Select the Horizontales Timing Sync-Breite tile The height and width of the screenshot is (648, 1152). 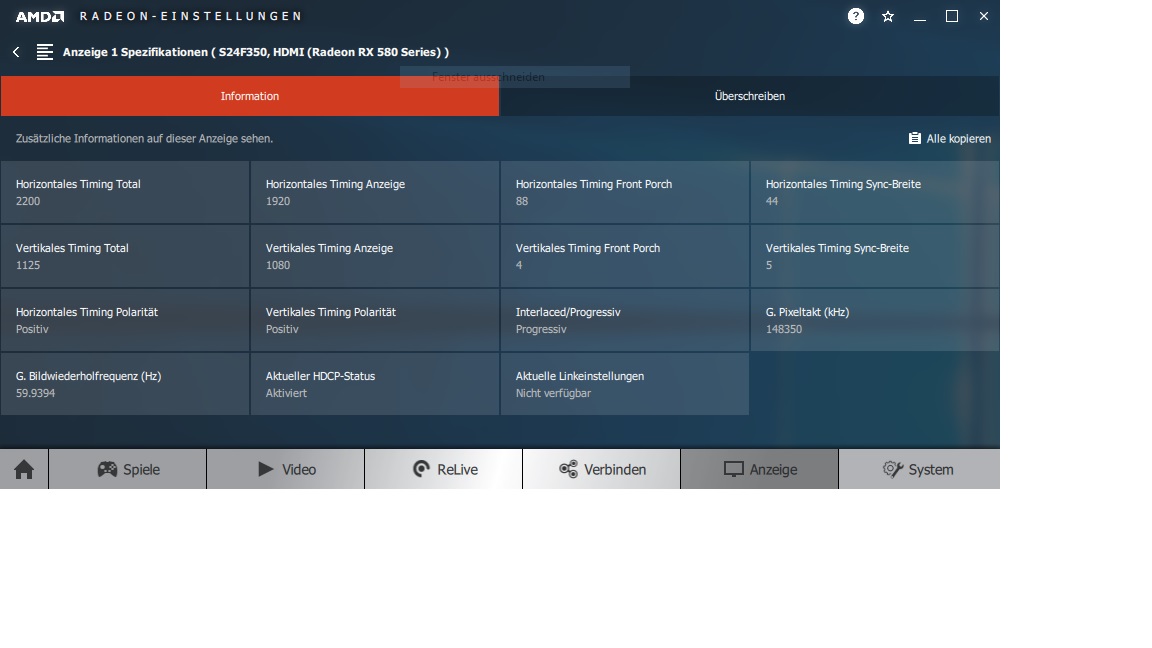pos(874,192)
